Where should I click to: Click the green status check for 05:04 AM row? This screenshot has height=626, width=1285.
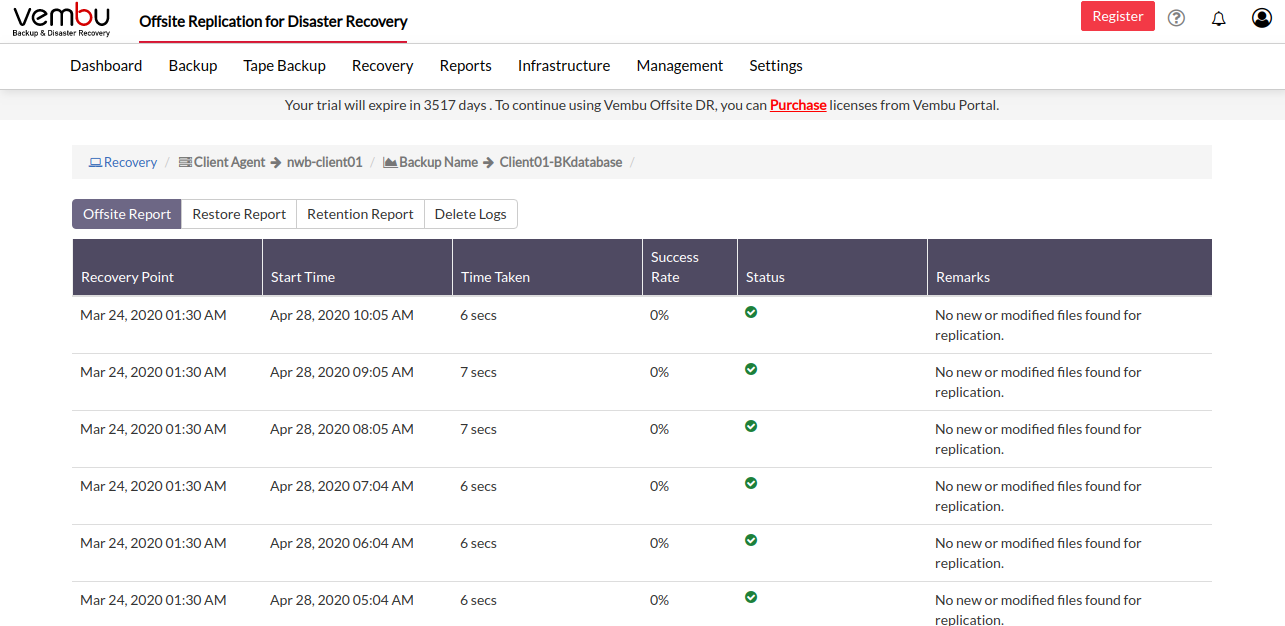[x=751, y=597]
